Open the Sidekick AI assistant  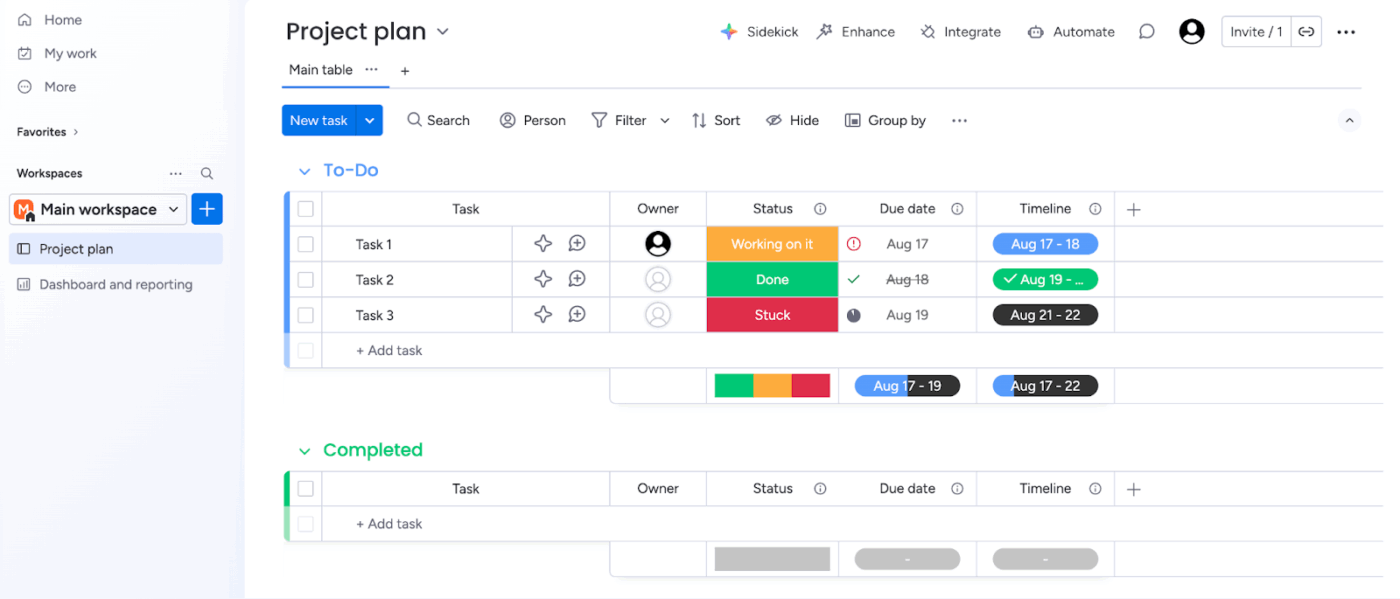click(759, 32)
